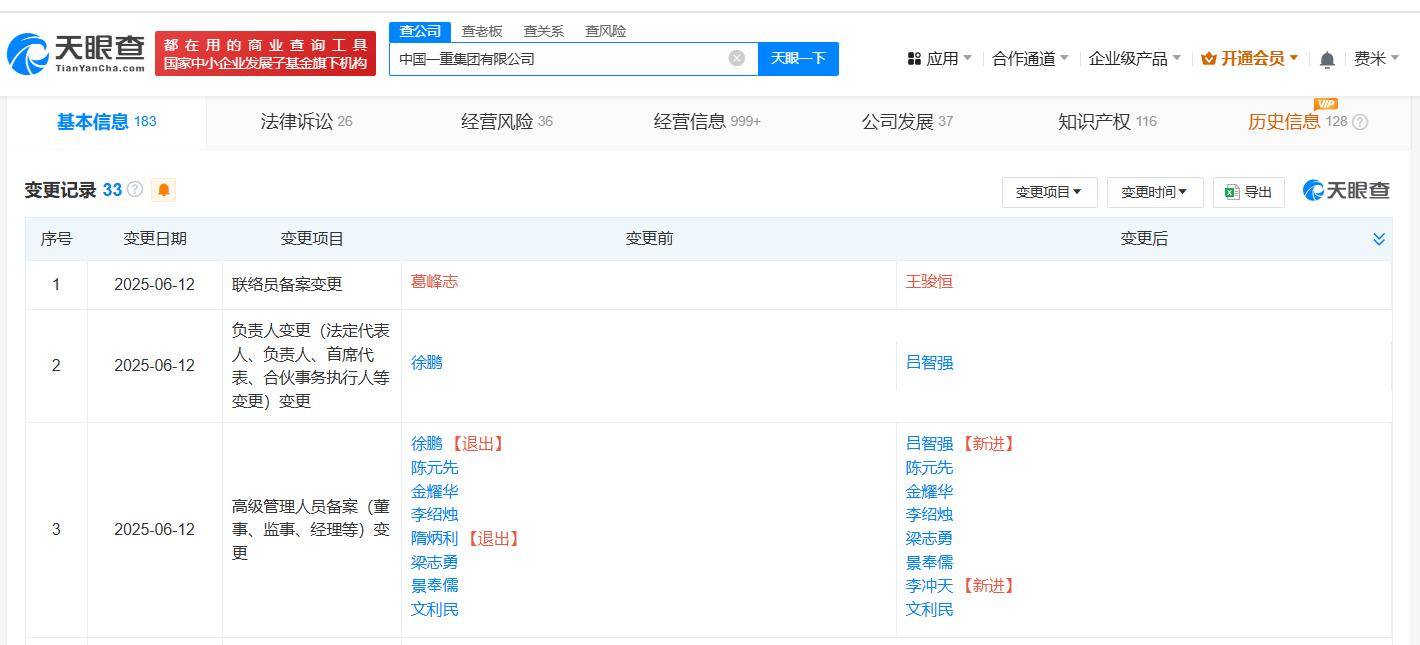Open 葛峰志 in the 变更前 column
The height and width of the screenshot is (645, 1420).
click(434, 282)
